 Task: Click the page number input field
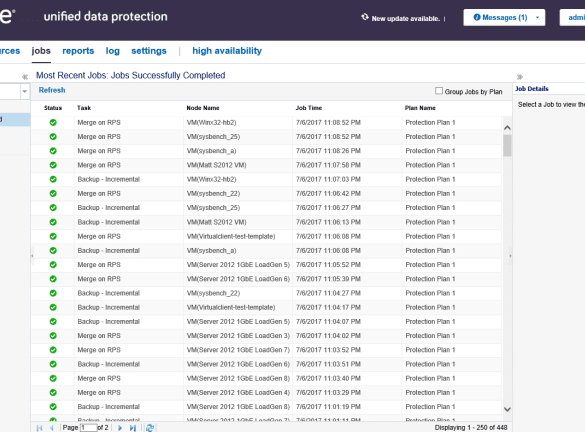click(x=88, y=428)
